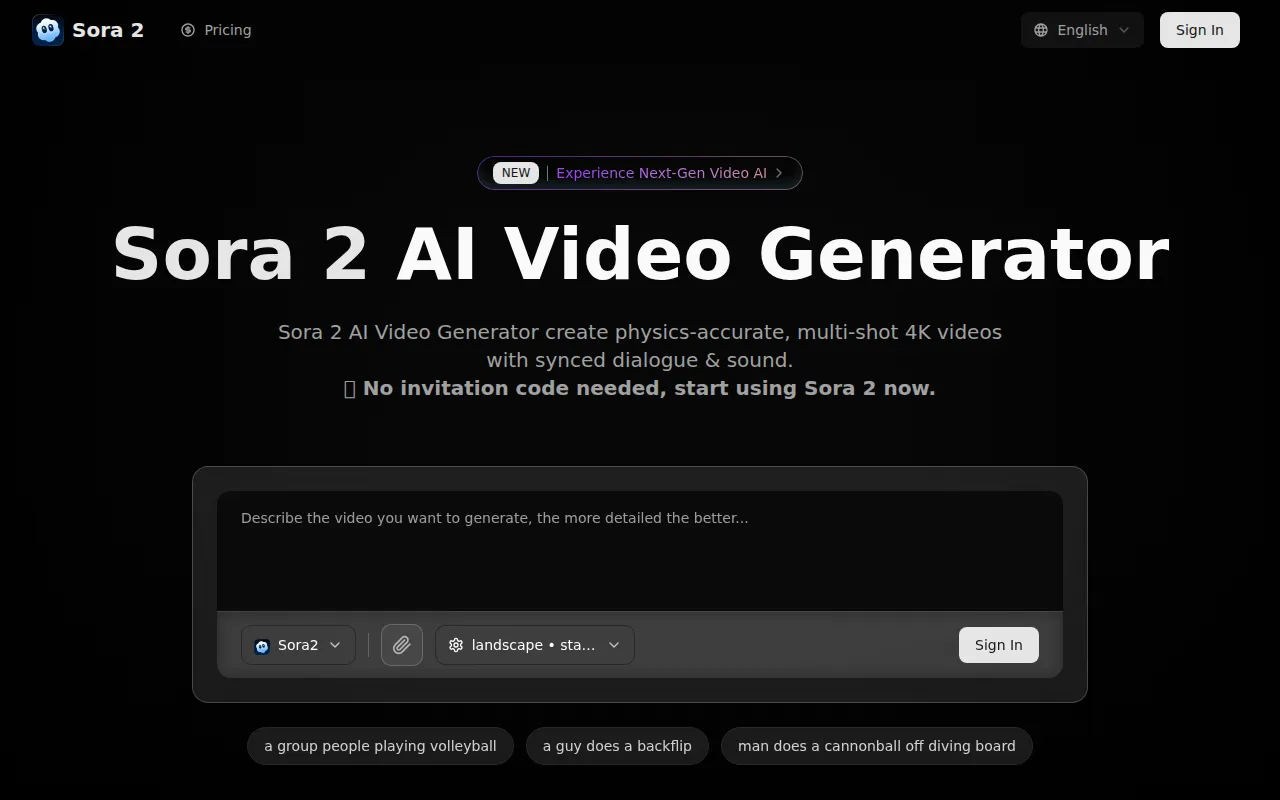Viewport: 1280px width, 800px height.
Task: Click the Pricing tag icon
Action: pyautogui.click(x=187, y=30)
